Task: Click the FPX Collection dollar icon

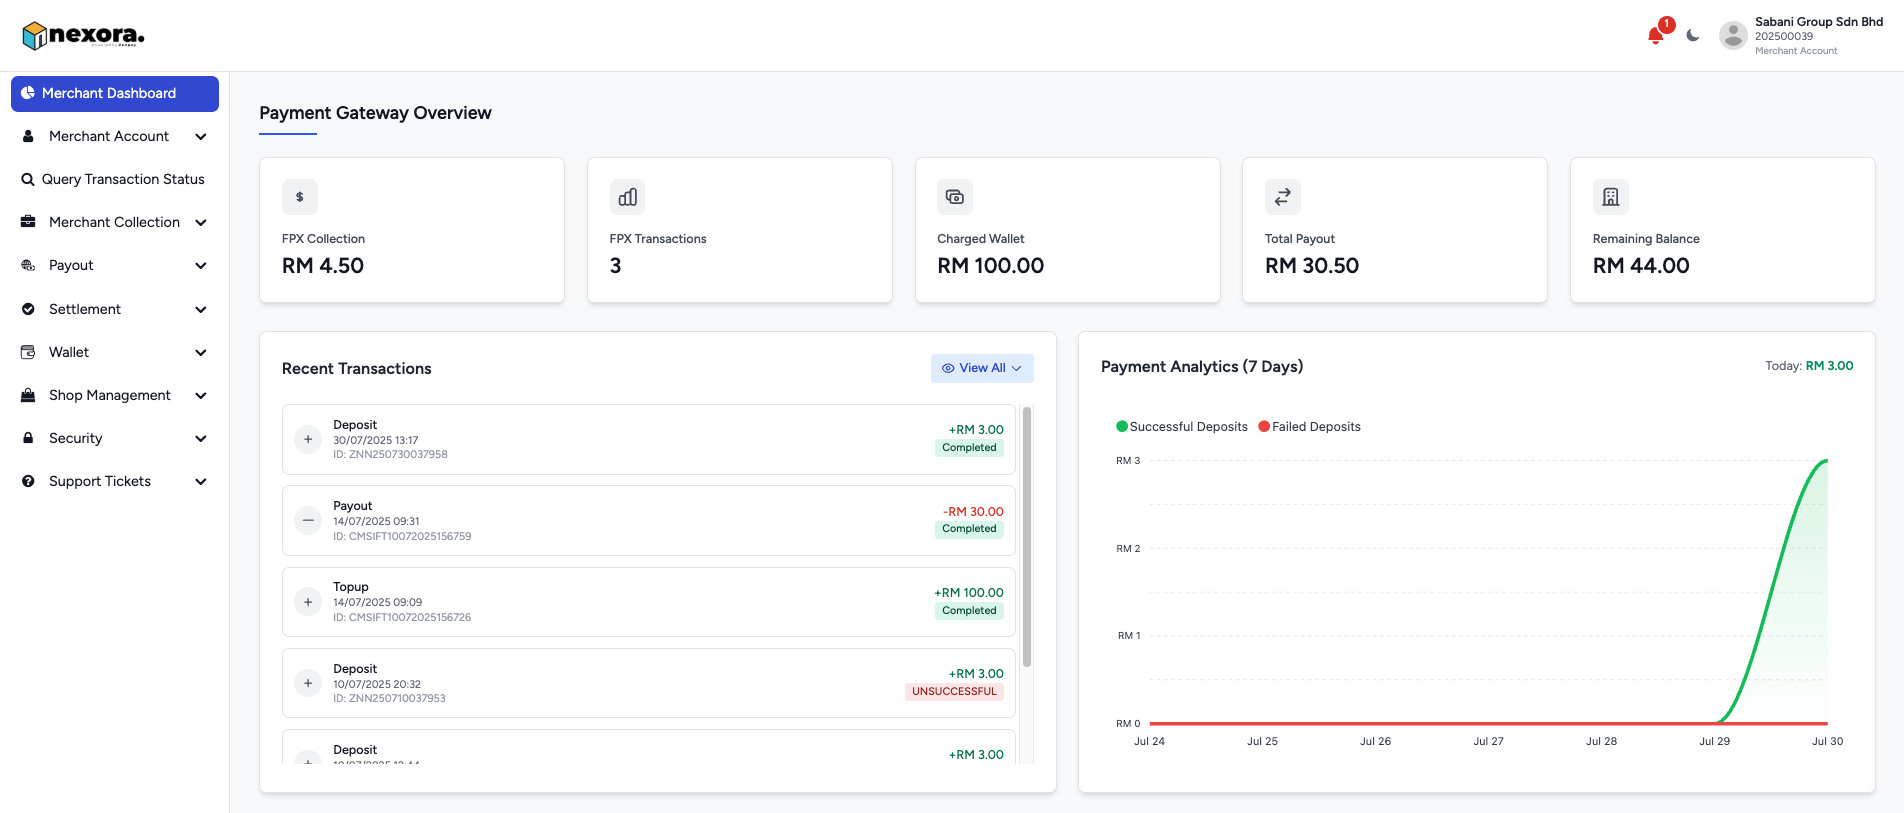Action: point(300,197)
